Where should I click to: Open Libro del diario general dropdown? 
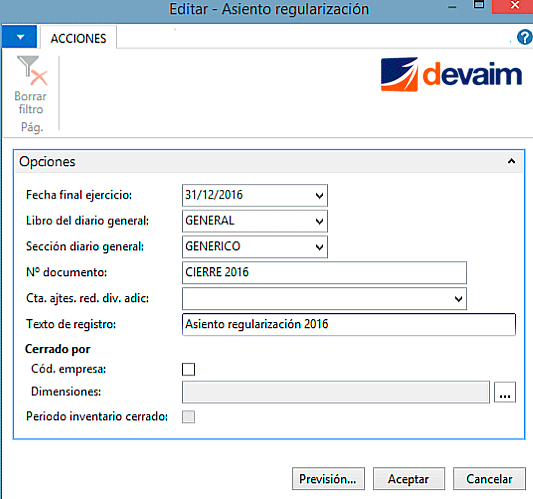pos(319,221)
